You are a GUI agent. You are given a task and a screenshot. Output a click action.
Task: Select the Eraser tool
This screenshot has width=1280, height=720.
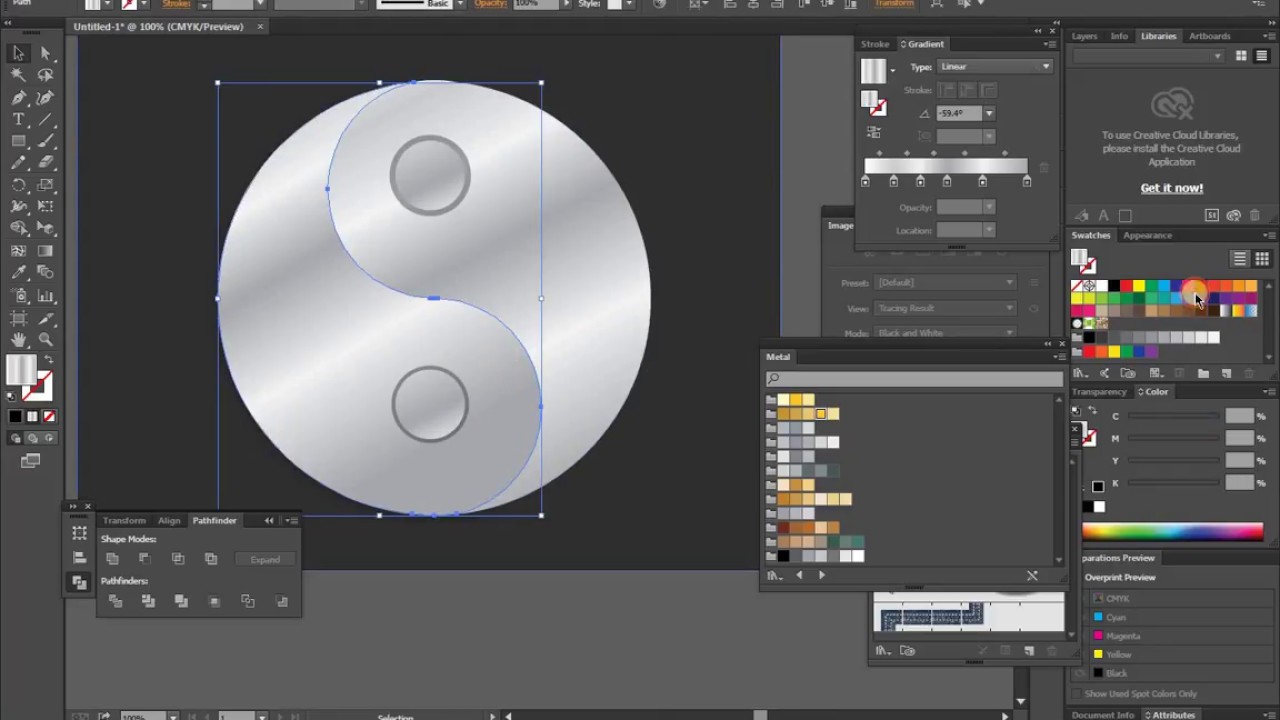click(45, 163)
